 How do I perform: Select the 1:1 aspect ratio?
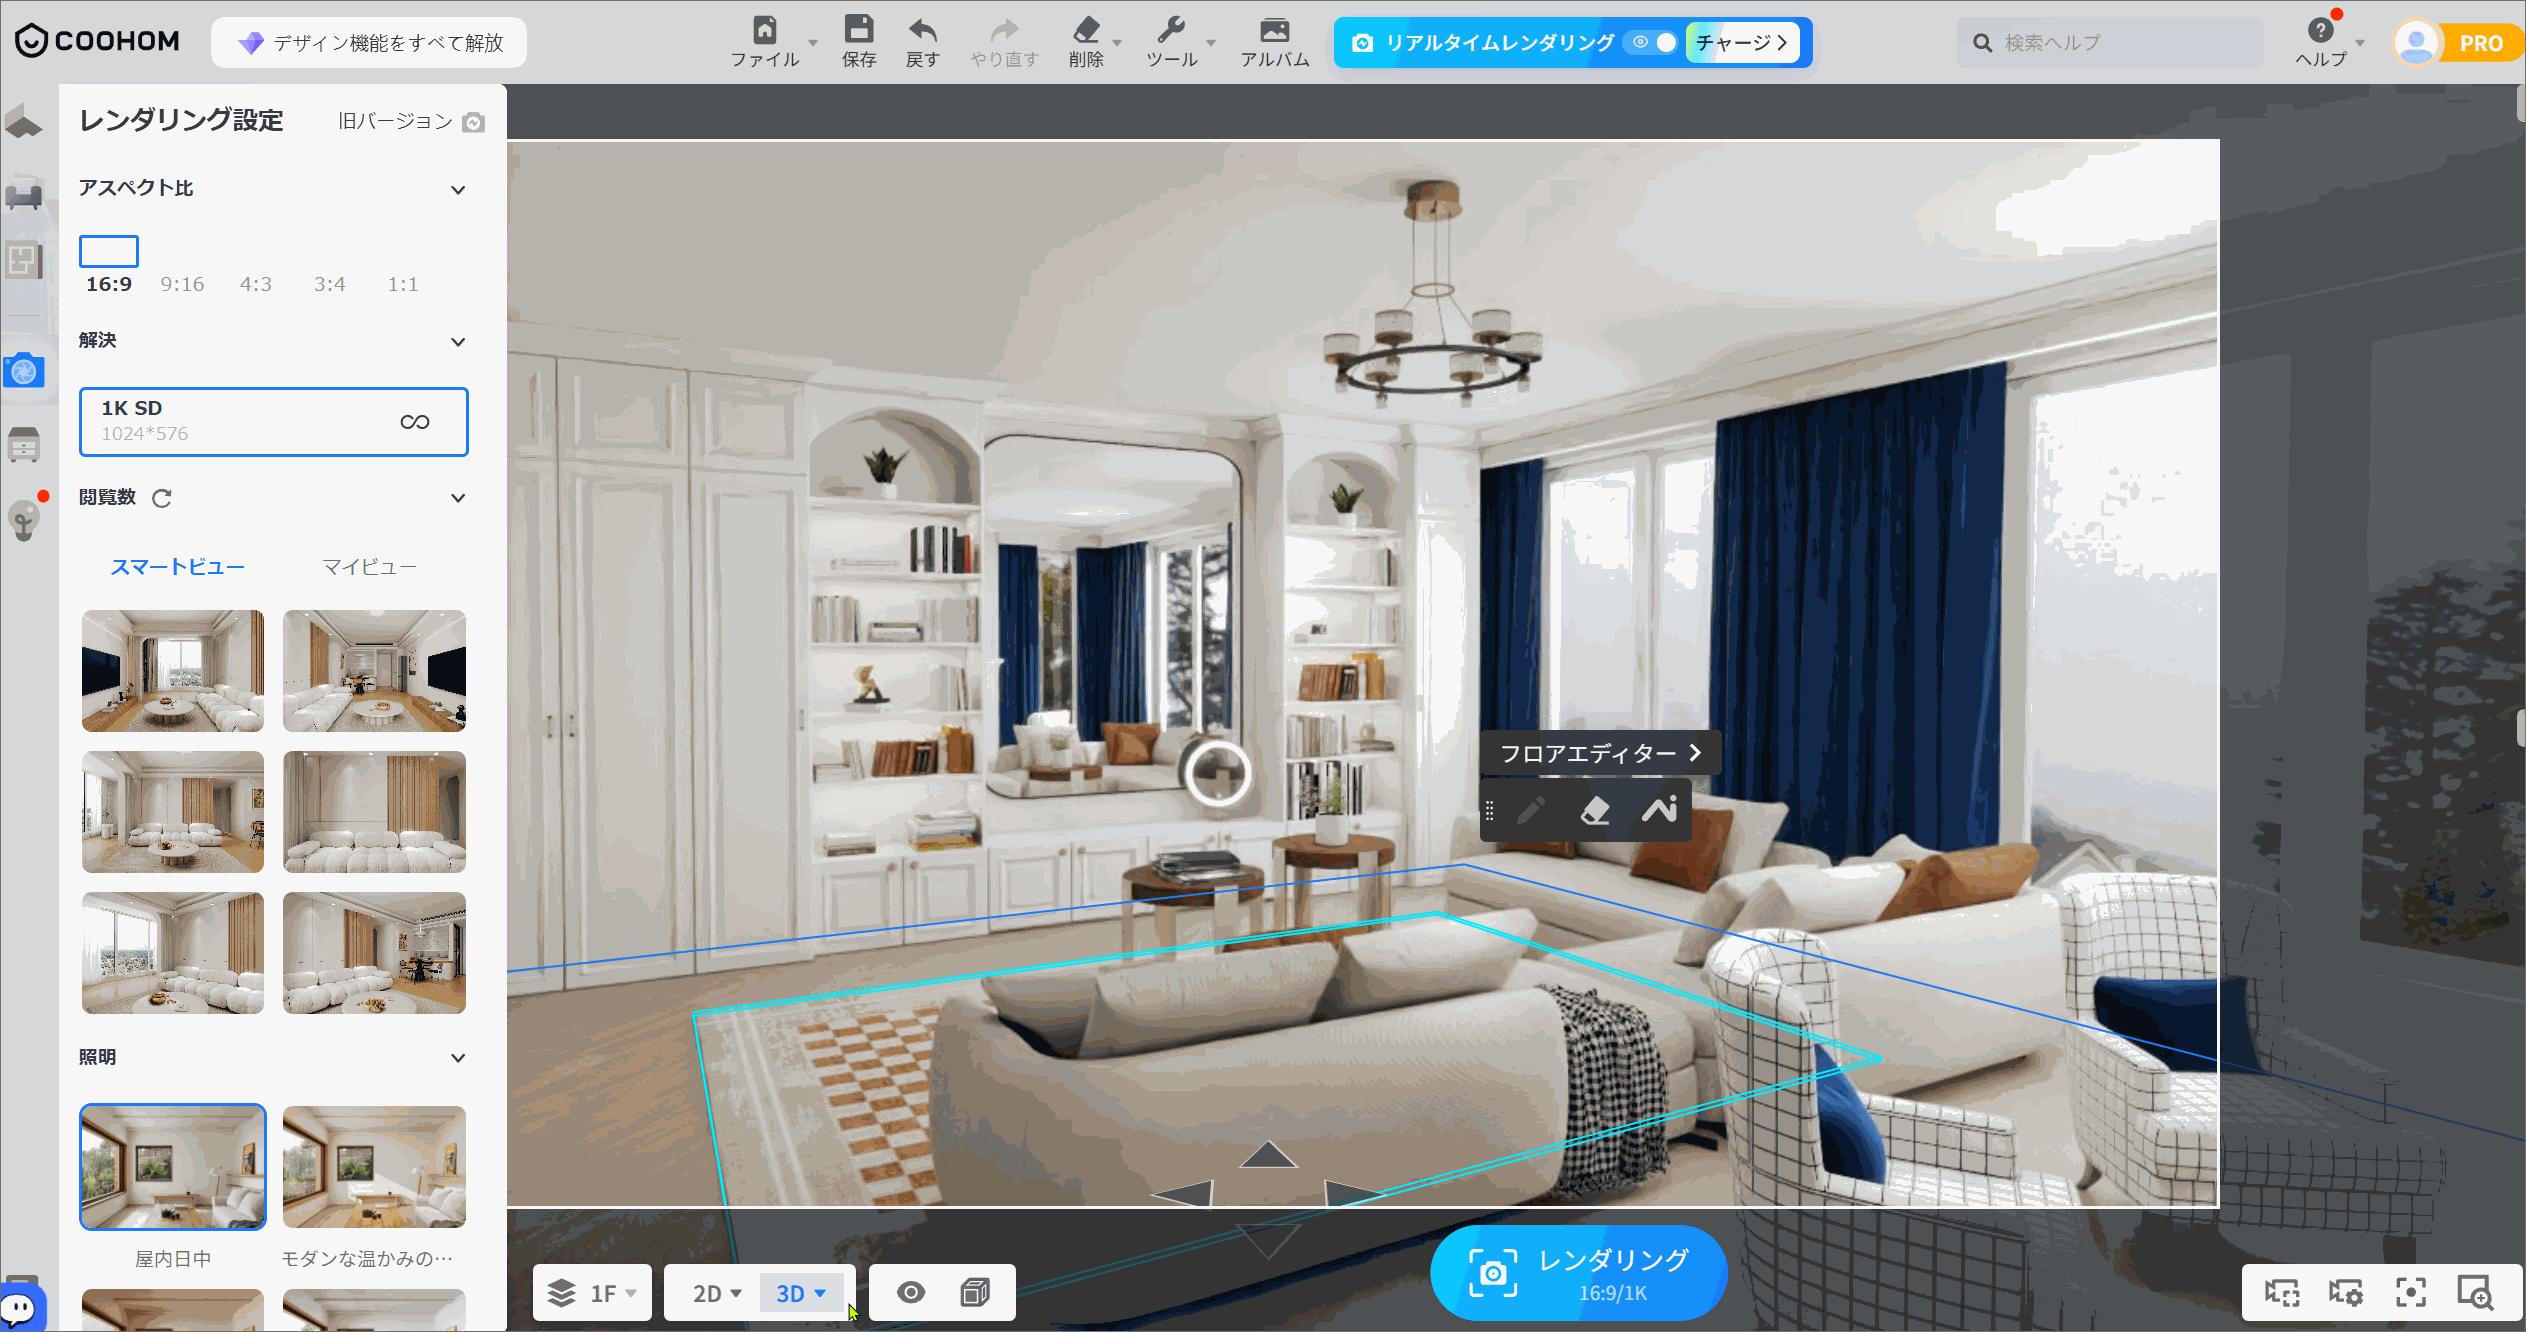click(x=403, y=284)
